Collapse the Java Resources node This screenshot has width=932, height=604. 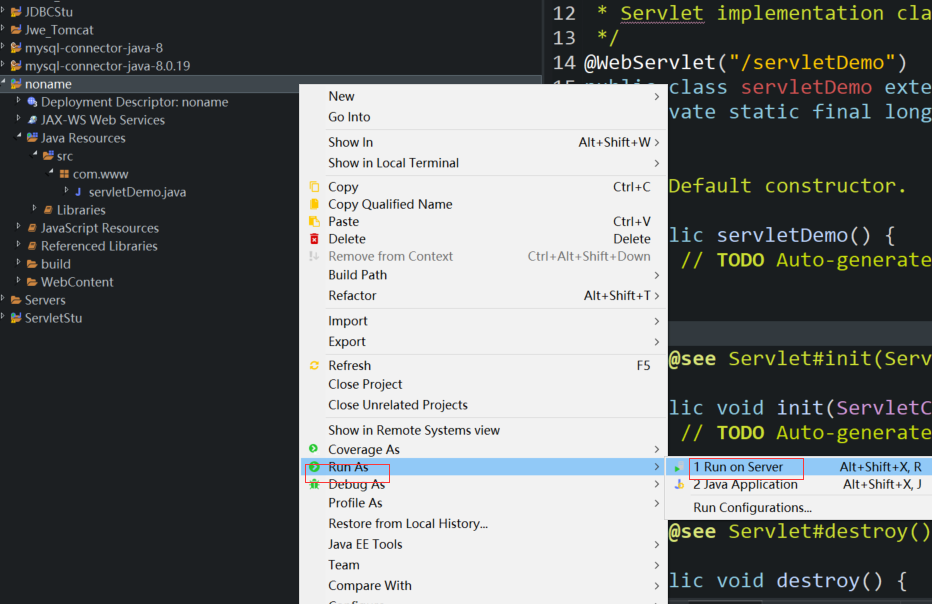pos(18,138)
